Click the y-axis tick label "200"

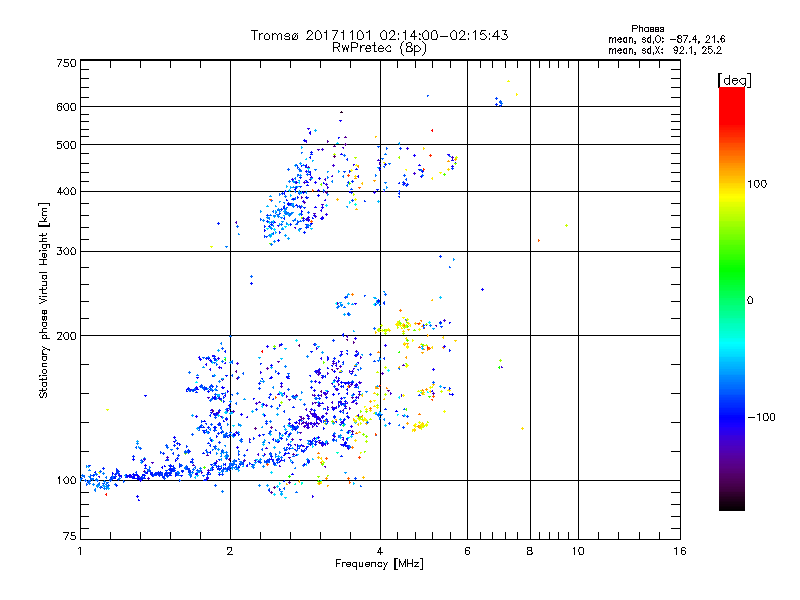[x=66, y=336]
